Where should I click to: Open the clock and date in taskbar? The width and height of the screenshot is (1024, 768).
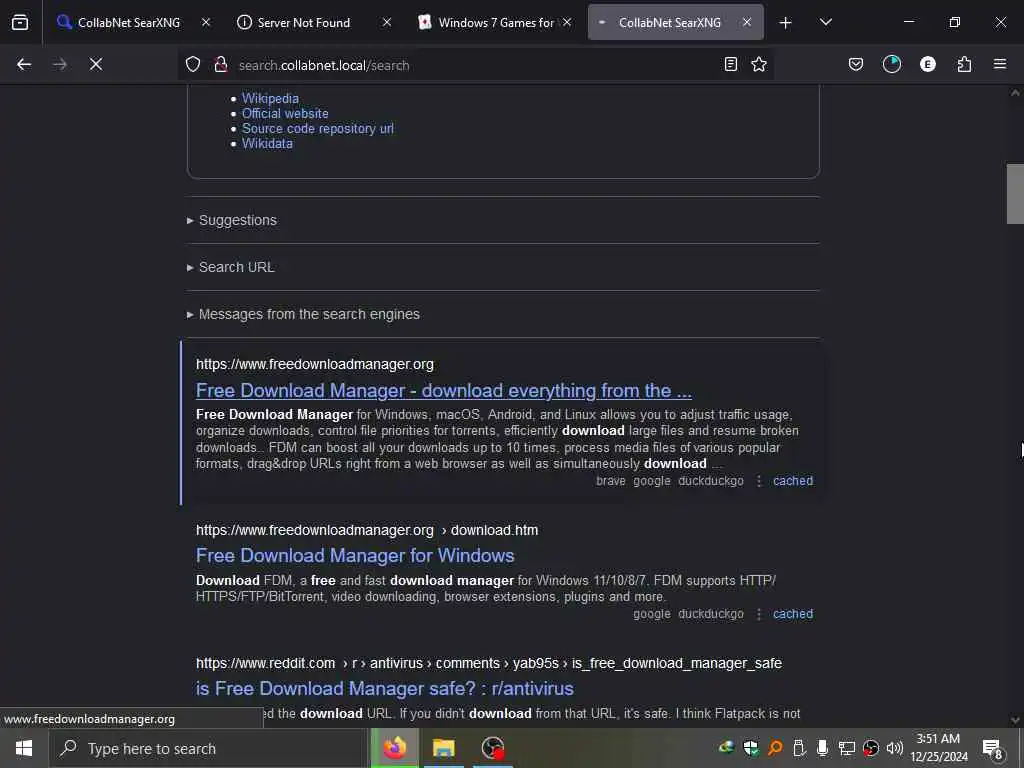[938, 748]
